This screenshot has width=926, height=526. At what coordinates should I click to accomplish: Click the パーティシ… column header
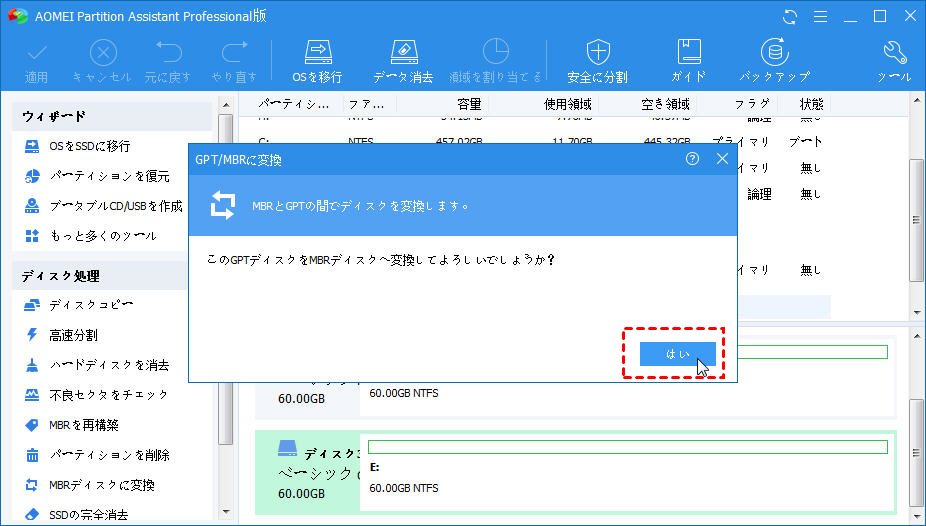coord(293,104)
